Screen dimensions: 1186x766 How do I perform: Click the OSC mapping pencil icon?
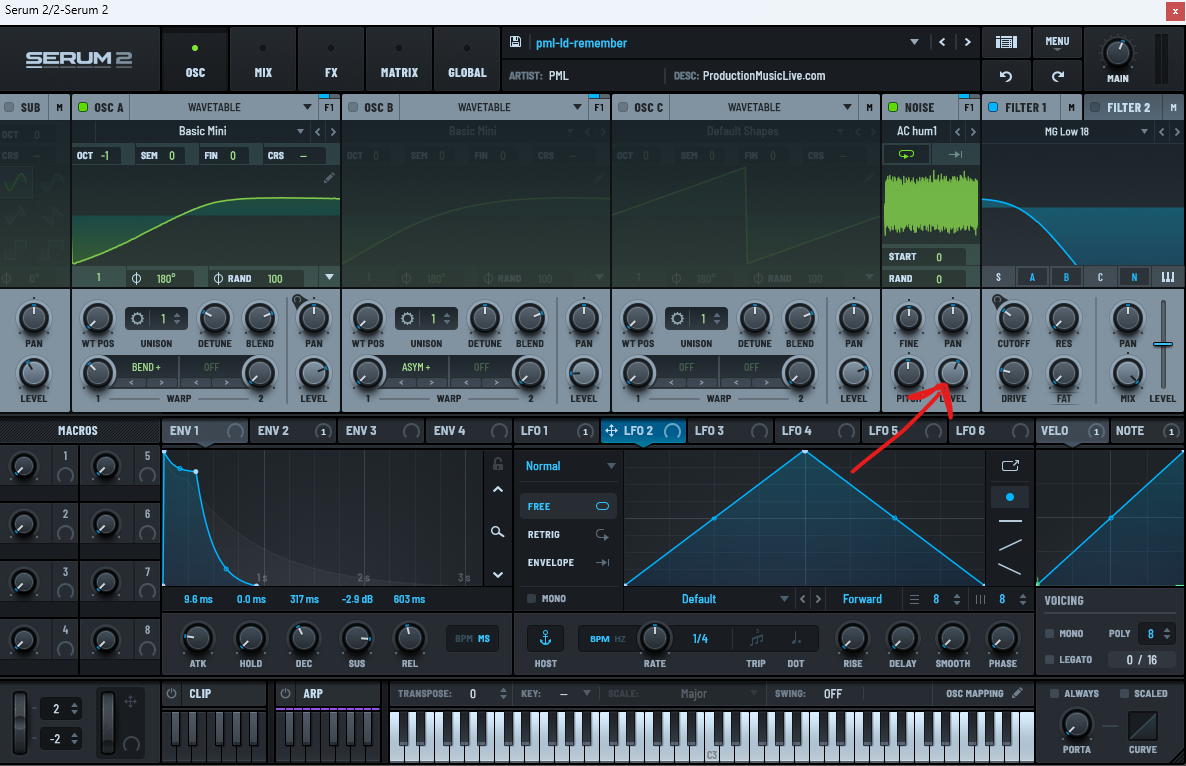1017,693
